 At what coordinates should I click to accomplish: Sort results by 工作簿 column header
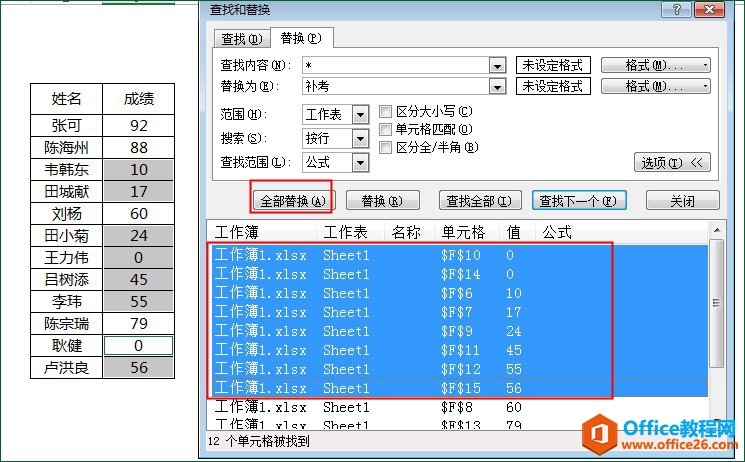263,232
